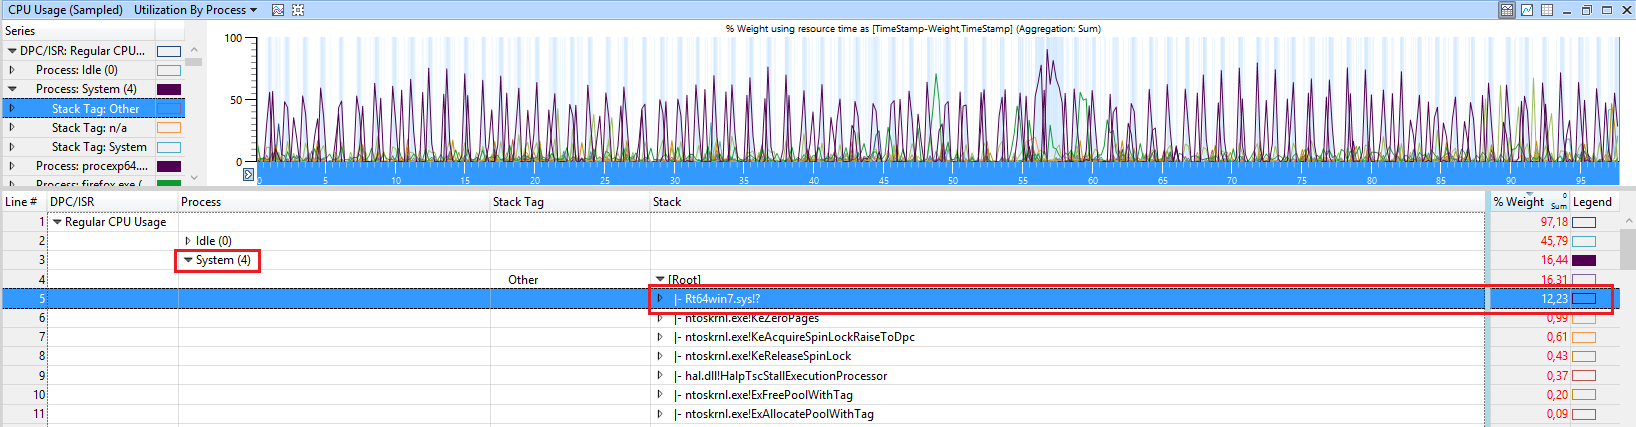1636x427 pixels.
Task: Collapse the Process: System (4) series
Action: [12, 89]
